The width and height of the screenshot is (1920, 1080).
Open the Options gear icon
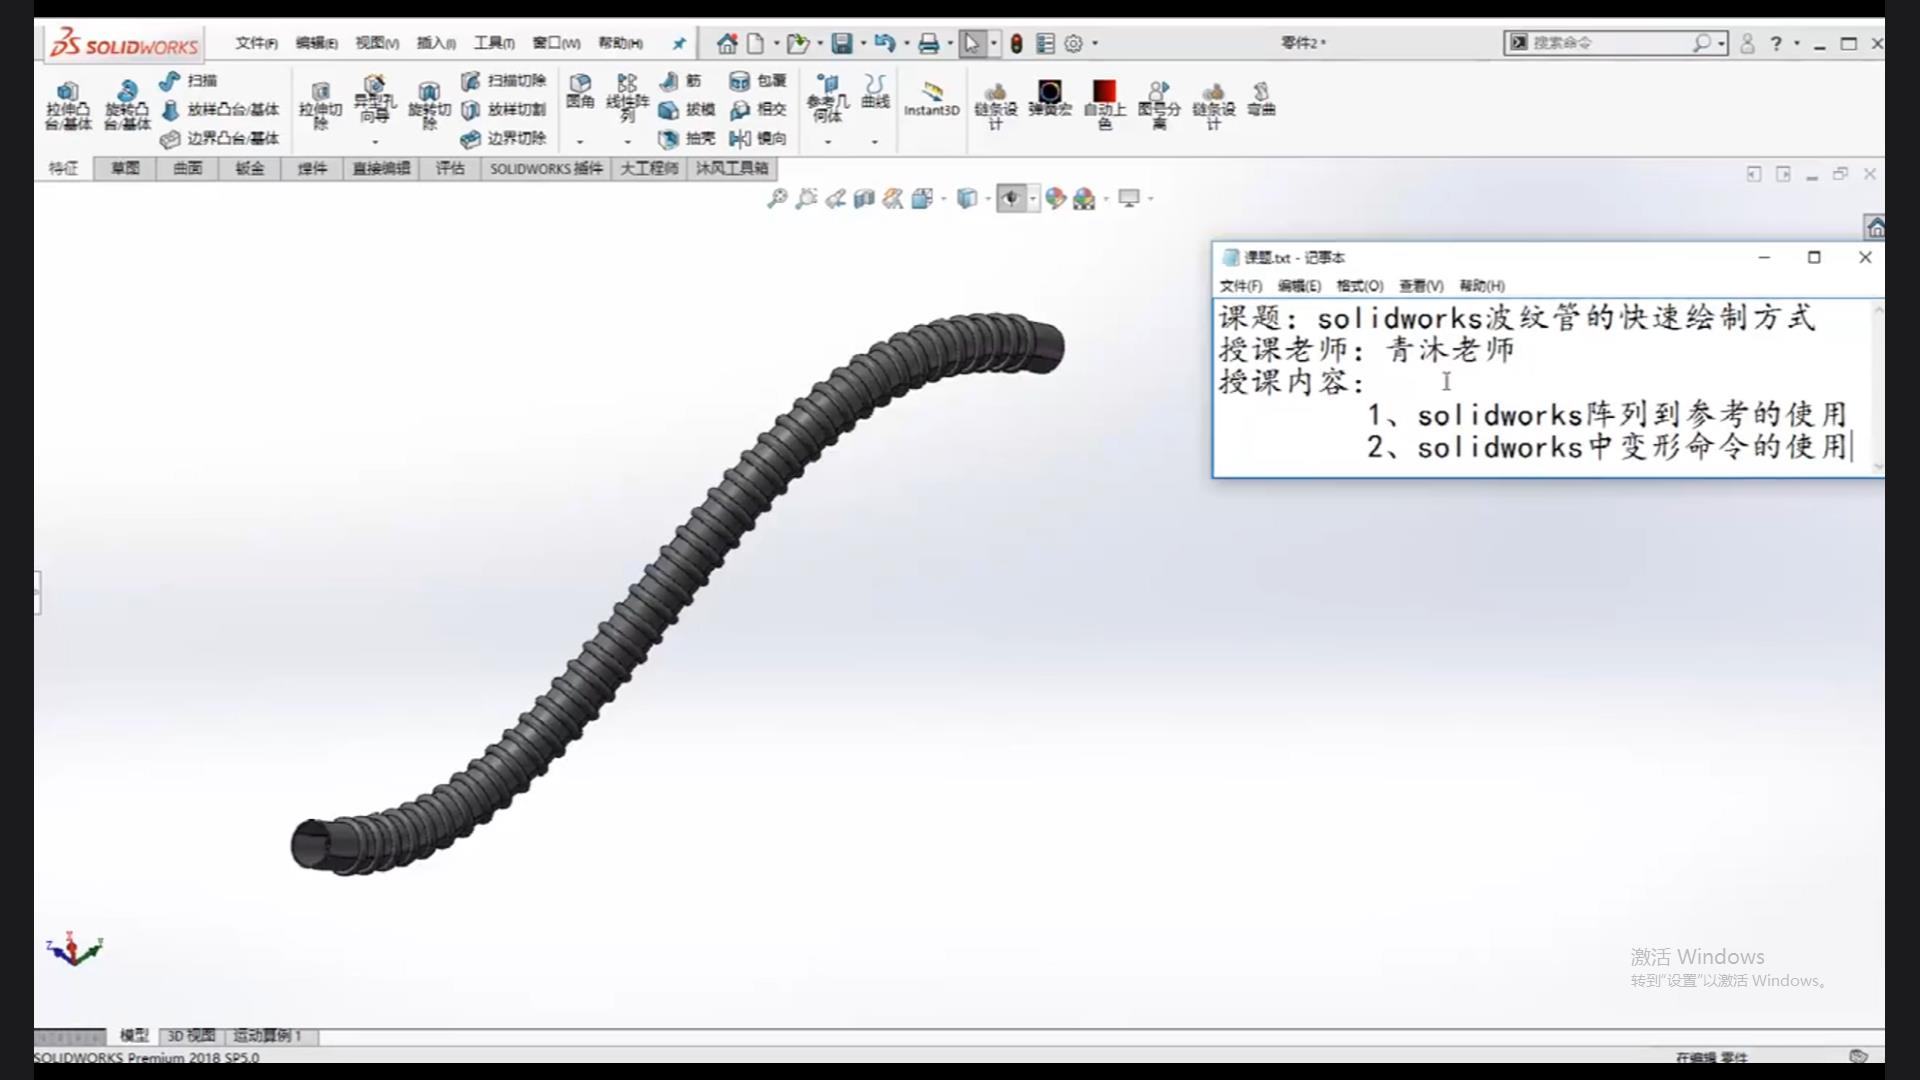pos(1073,43)
